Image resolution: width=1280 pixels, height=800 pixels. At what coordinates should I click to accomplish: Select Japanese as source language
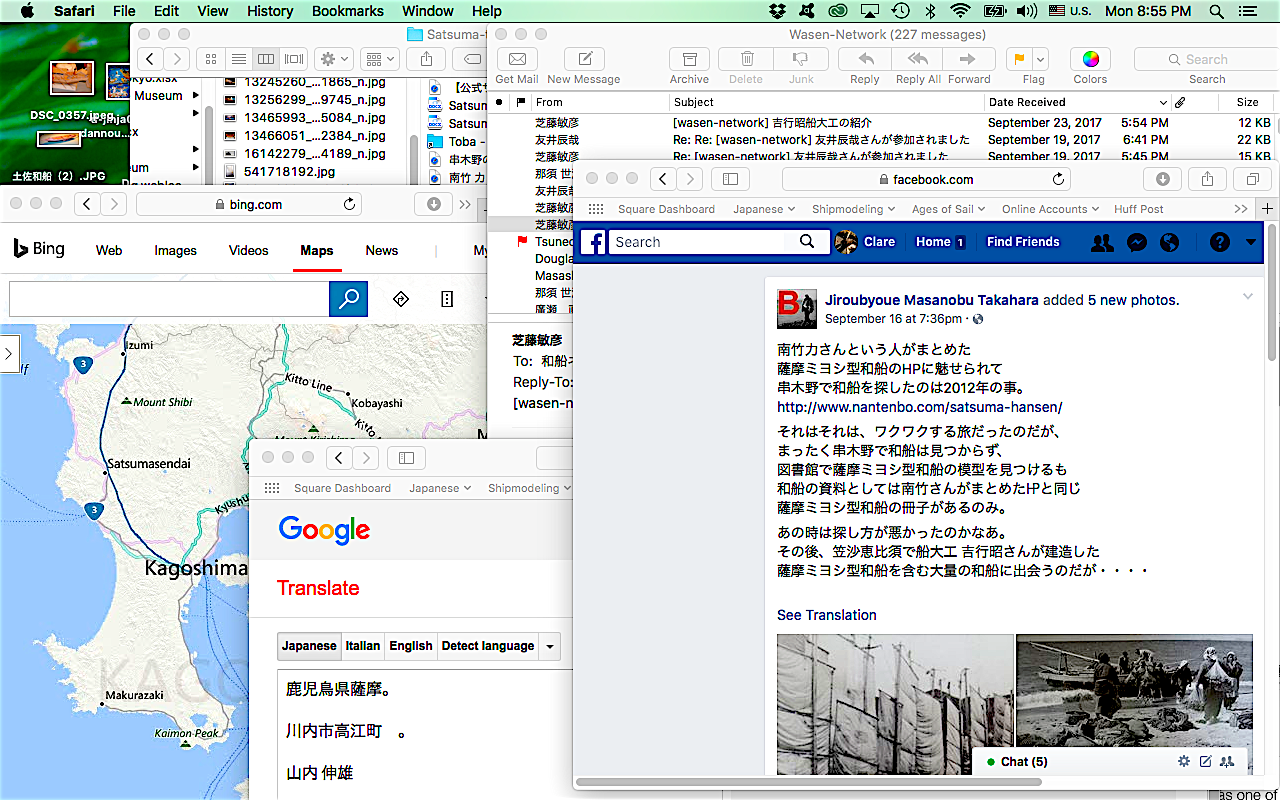tap(309, 646)
